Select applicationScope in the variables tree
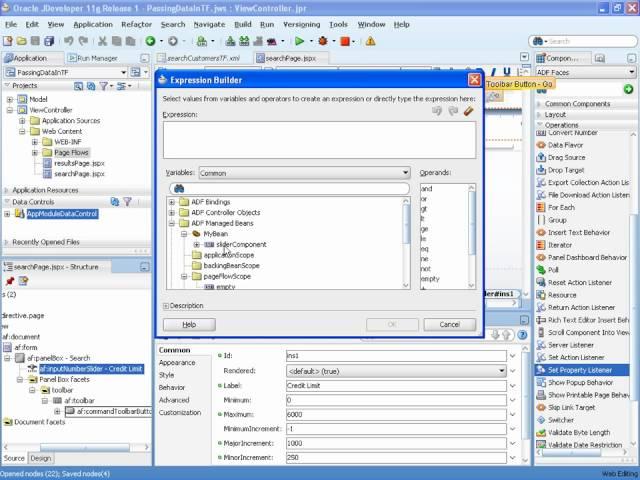Screen dimensions: 640x480 (229, 255)
